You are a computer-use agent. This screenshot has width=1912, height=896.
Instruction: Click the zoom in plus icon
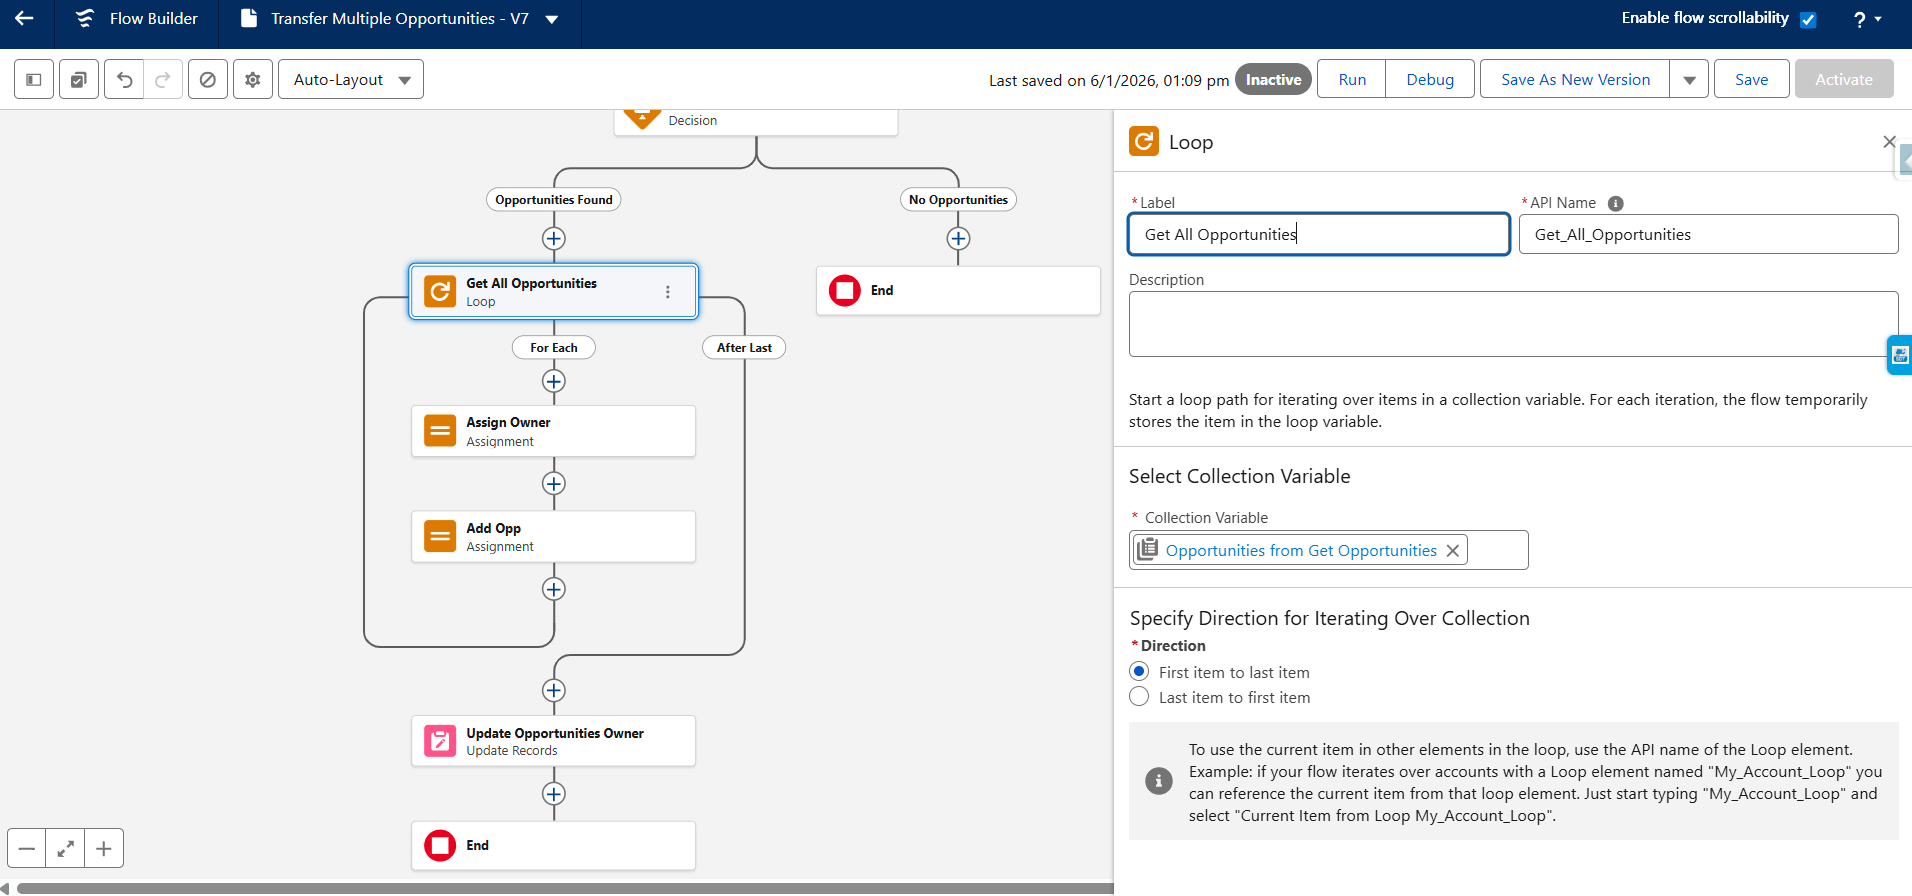tap(104, 849)
